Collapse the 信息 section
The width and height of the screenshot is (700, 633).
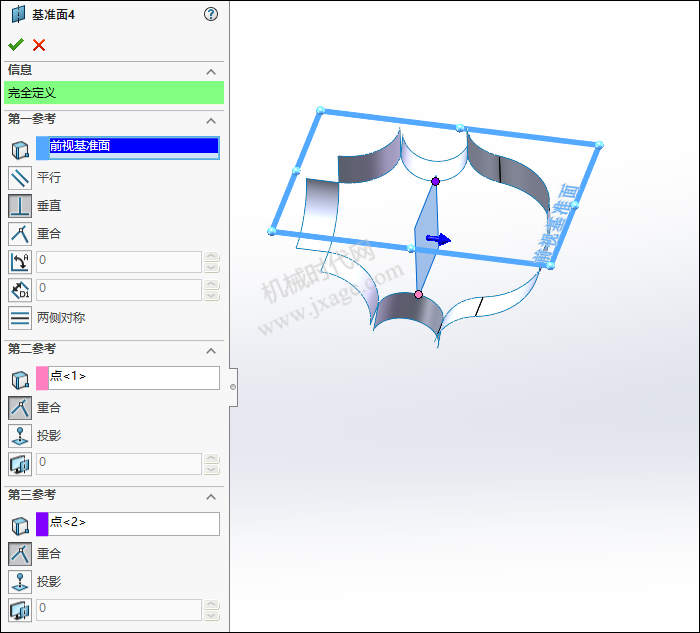(211, 72)
